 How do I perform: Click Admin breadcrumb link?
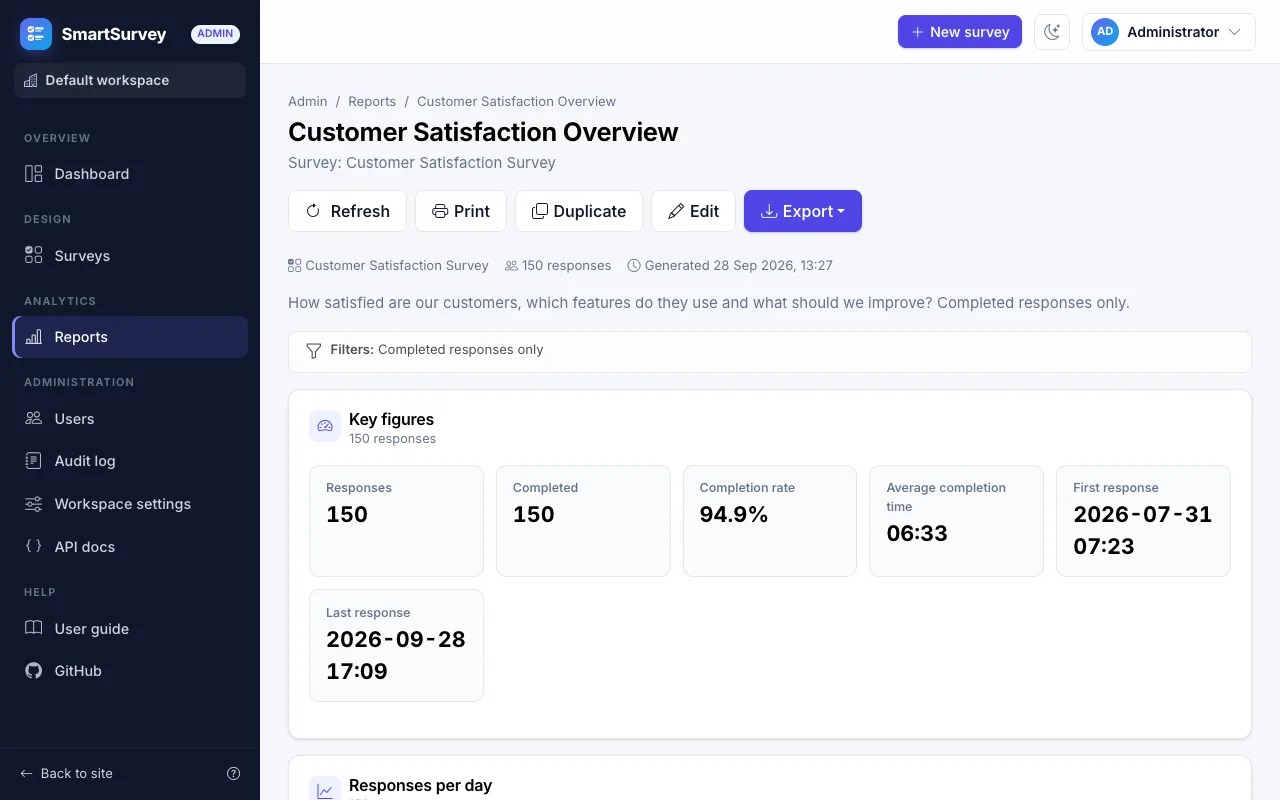pos(308,101)
